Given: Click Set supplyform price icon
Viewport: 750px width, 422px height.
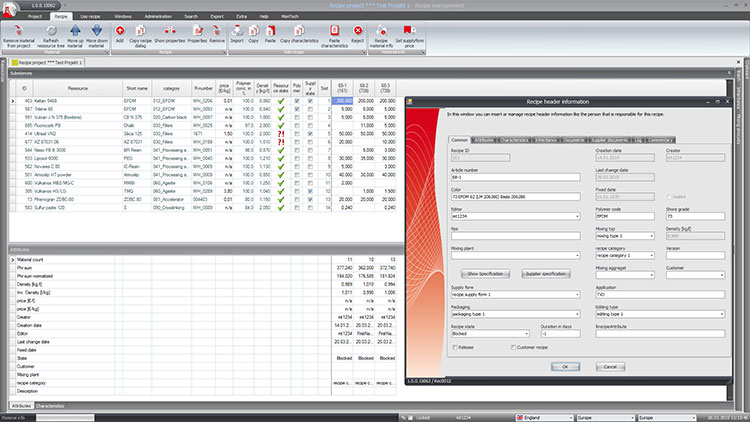Looking at the screenshot, I should (x=409, y=31).
